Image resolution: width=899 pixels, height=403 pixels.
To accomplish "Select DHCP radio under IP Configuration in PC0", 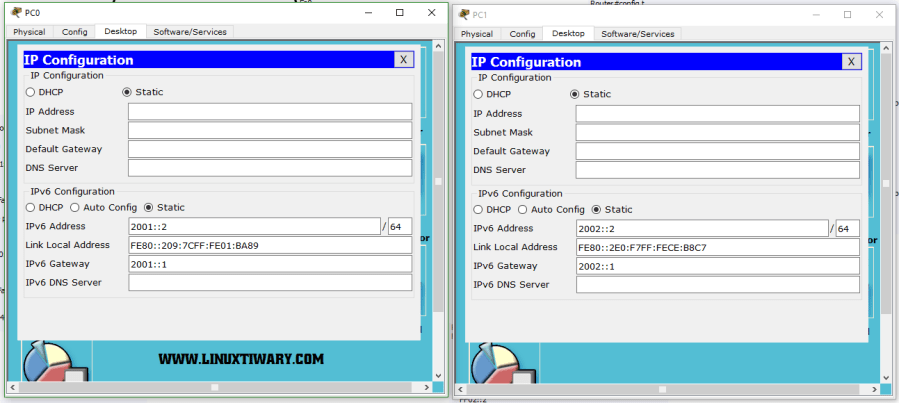I will pyautogui.click(x=30, y=92).
